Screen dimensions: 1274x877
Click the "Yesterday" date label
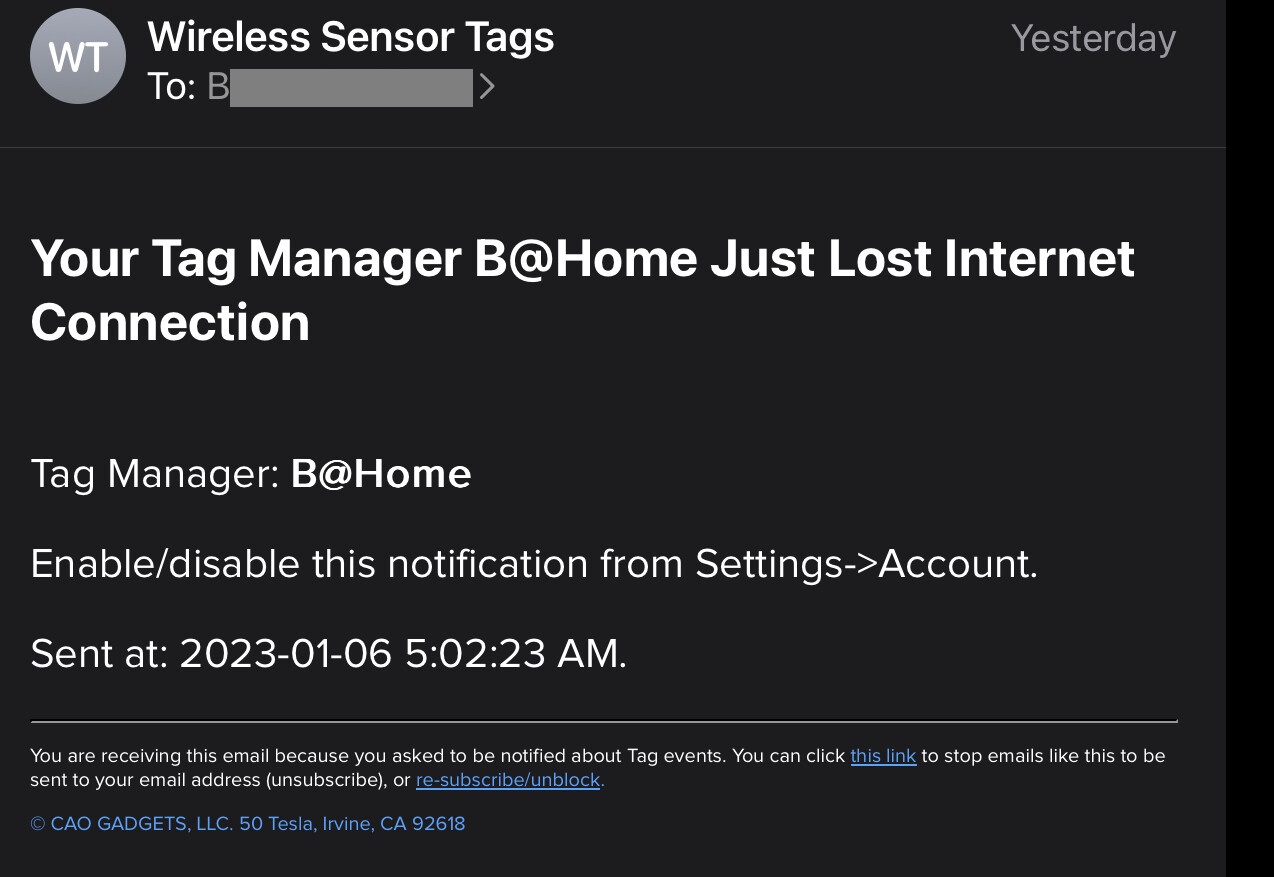[x=1092, y=39]
